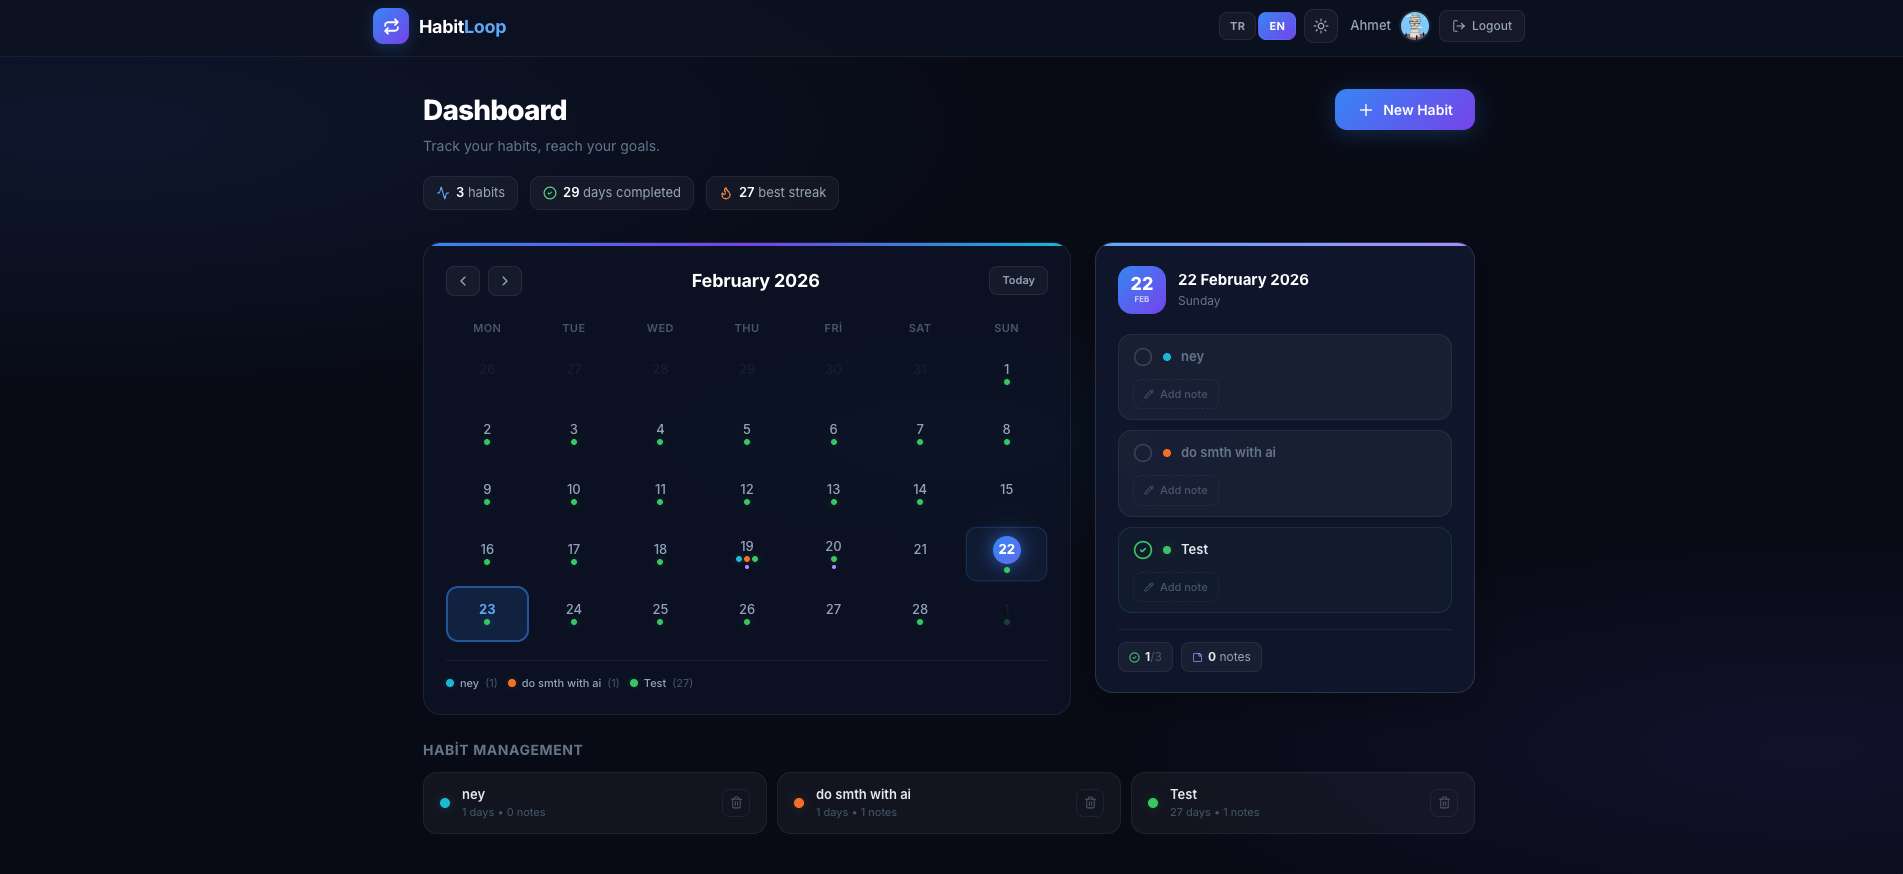Switch language to TR
1903x874 pixels.
point(1237,26)
